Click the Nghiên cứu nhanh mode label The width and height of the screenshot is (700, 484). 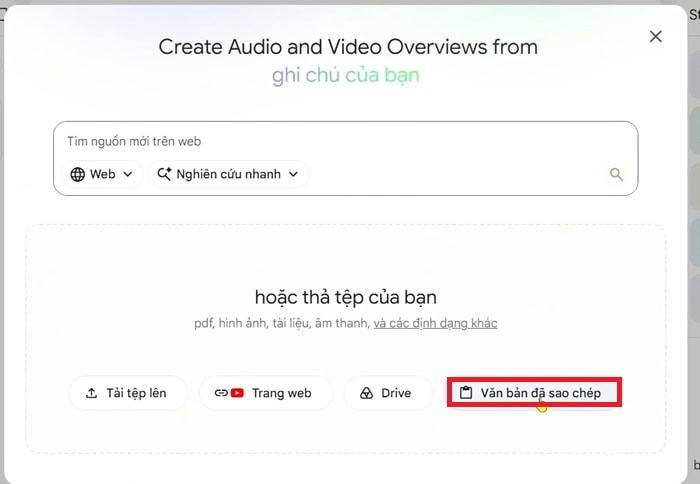coord(229,174)
